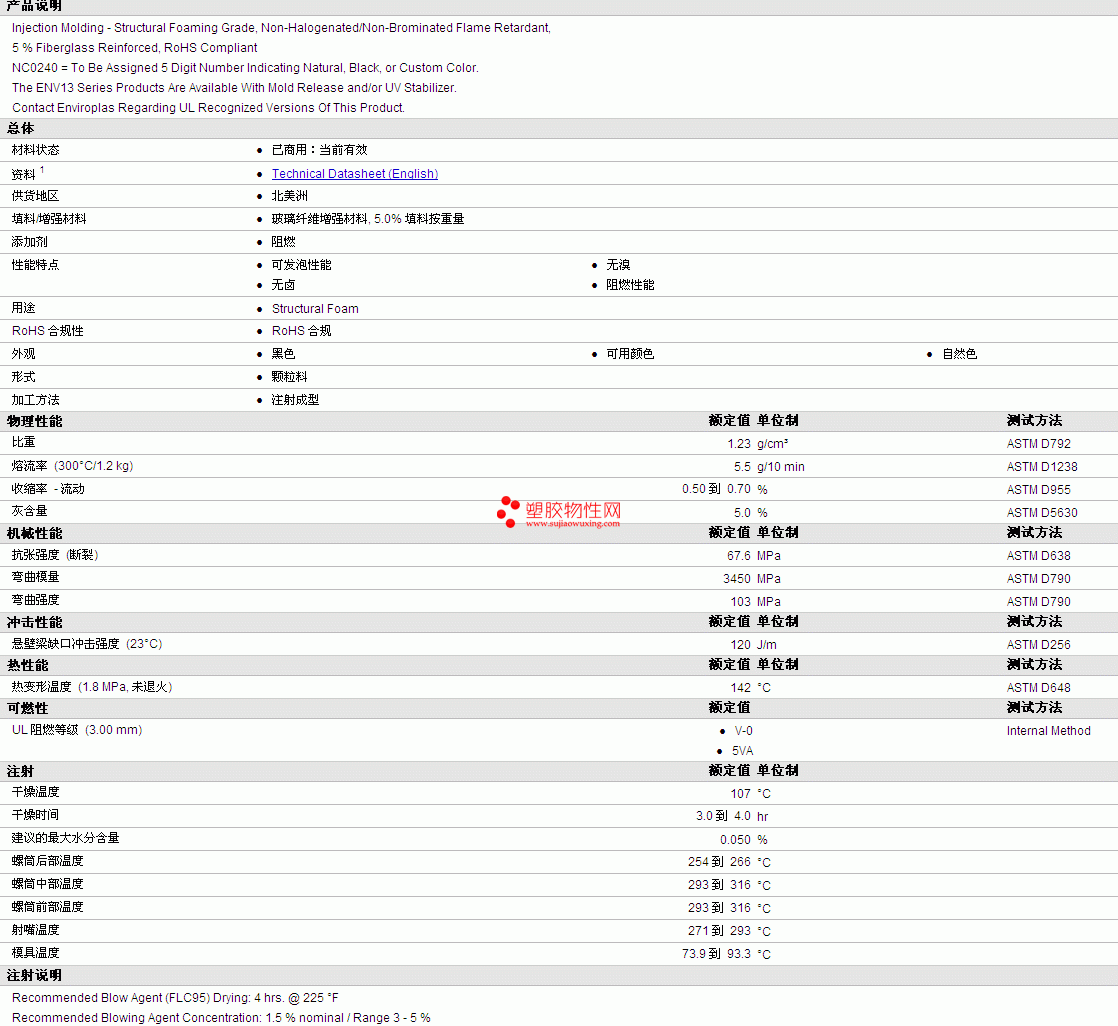Select the 5.5 g/10 min melt flow value

tap(769, 466)
